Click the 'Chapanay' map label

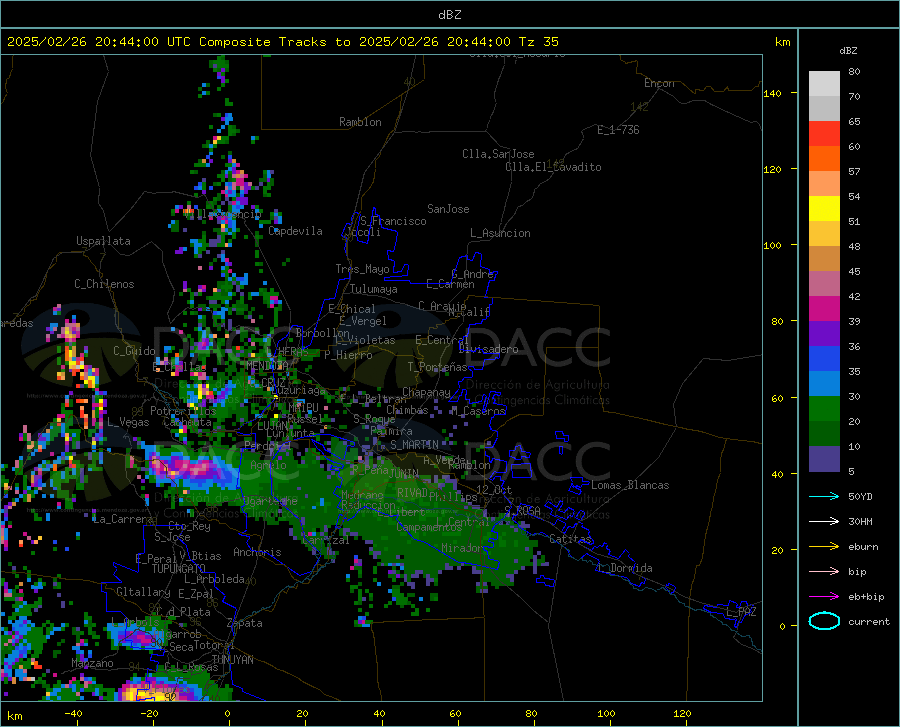click(x=426, y=392)
